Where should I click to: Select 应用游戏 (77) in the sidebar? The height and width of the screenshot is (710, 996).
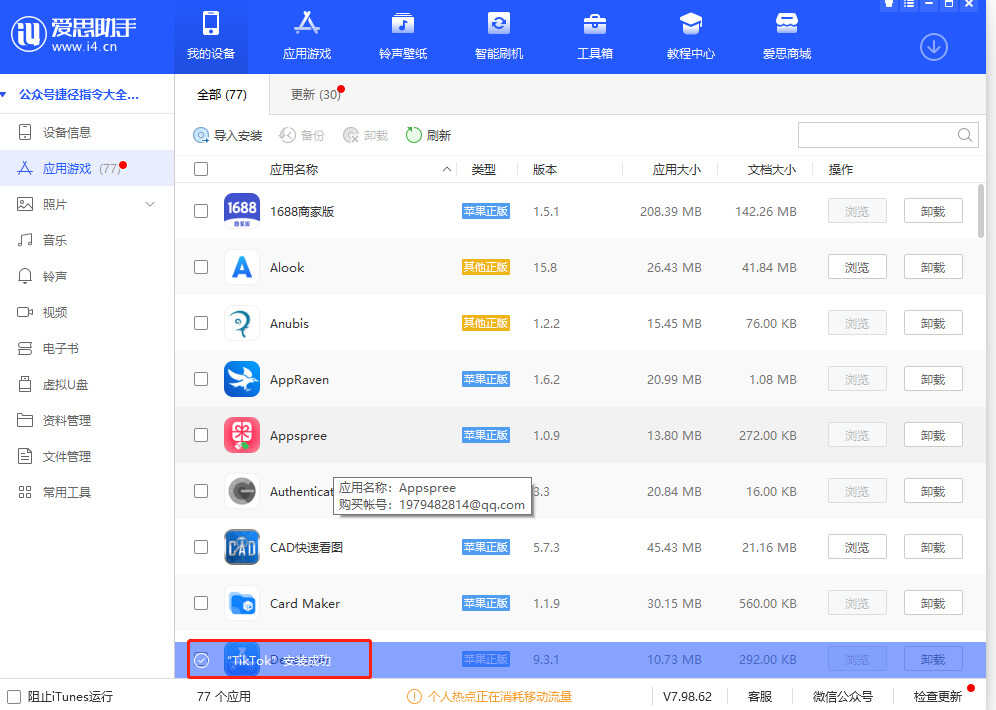(87, 168)
